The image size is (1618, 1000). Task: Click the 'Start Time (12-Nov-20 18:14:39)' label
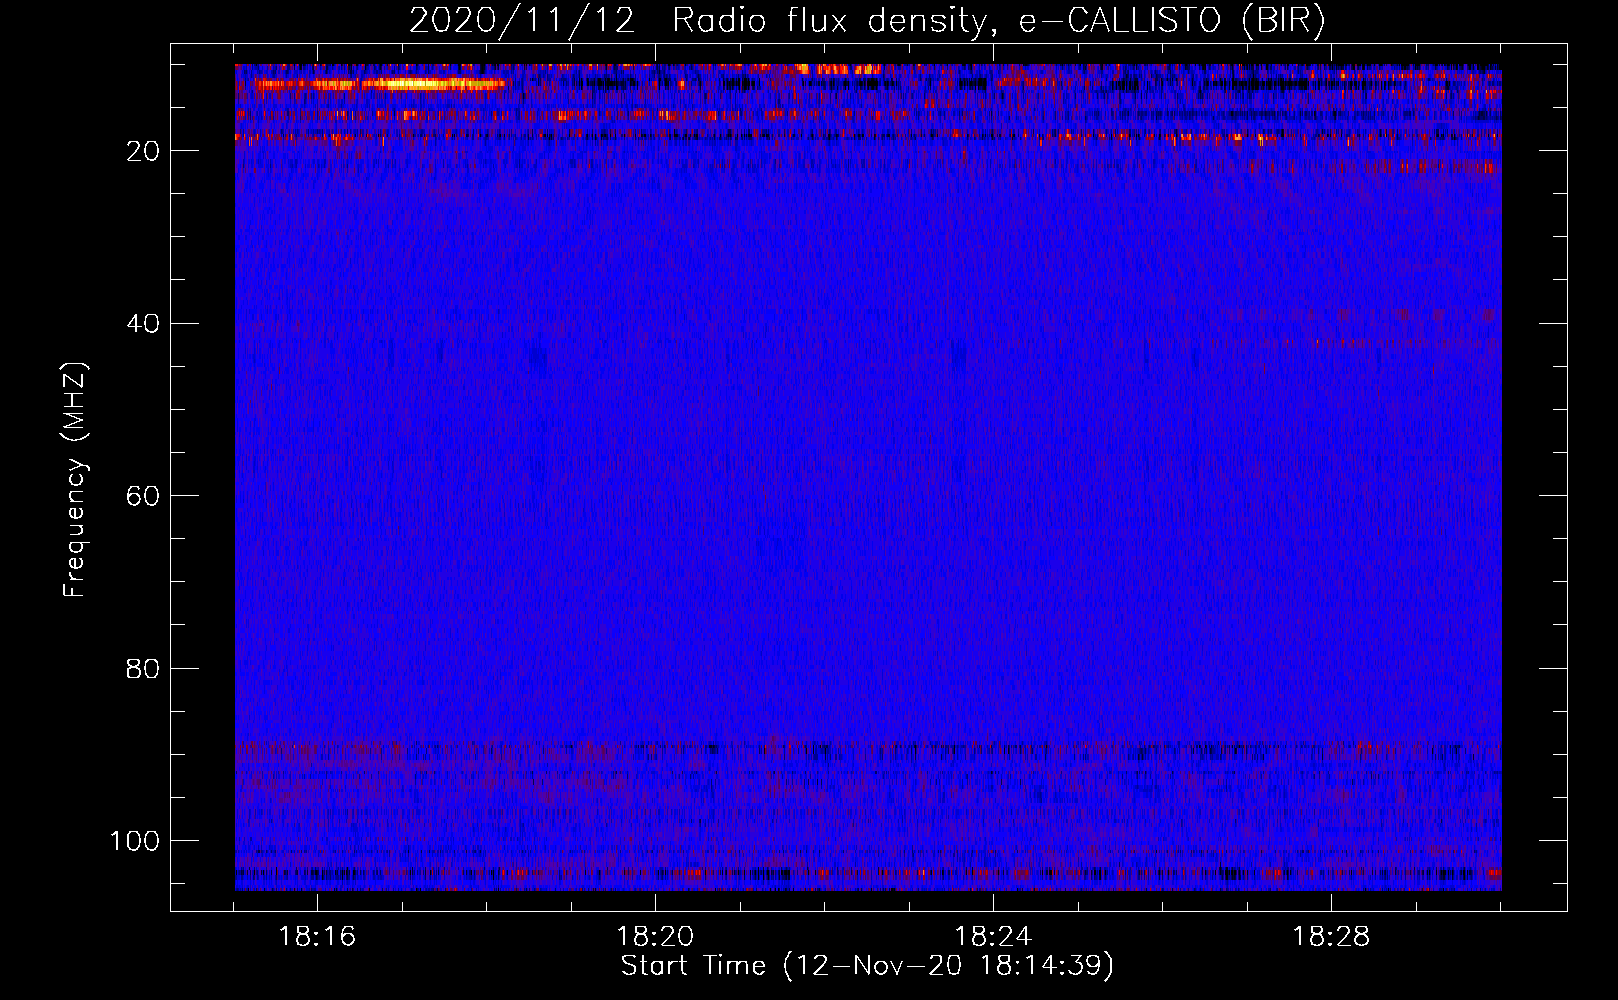(x=867, y=966)
